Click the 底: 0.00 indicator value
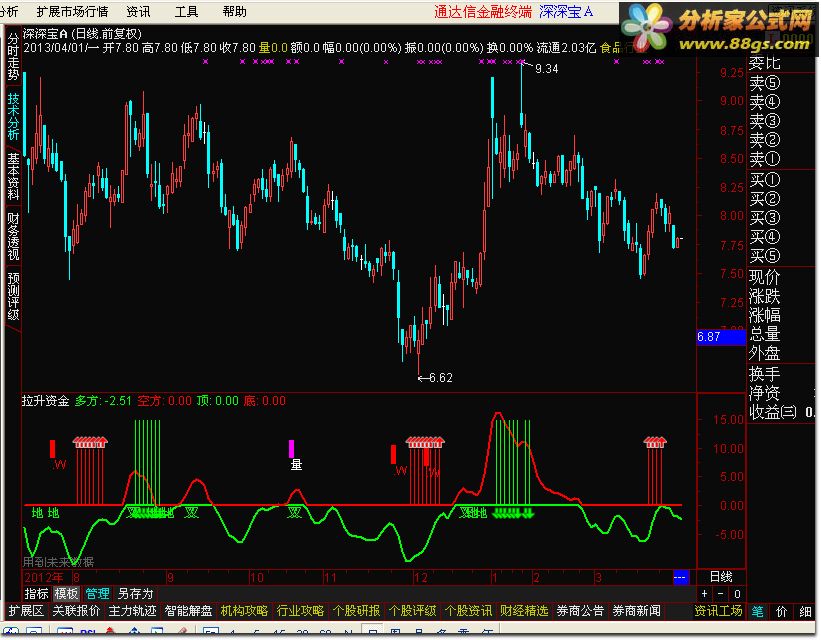 pos(265,401)
